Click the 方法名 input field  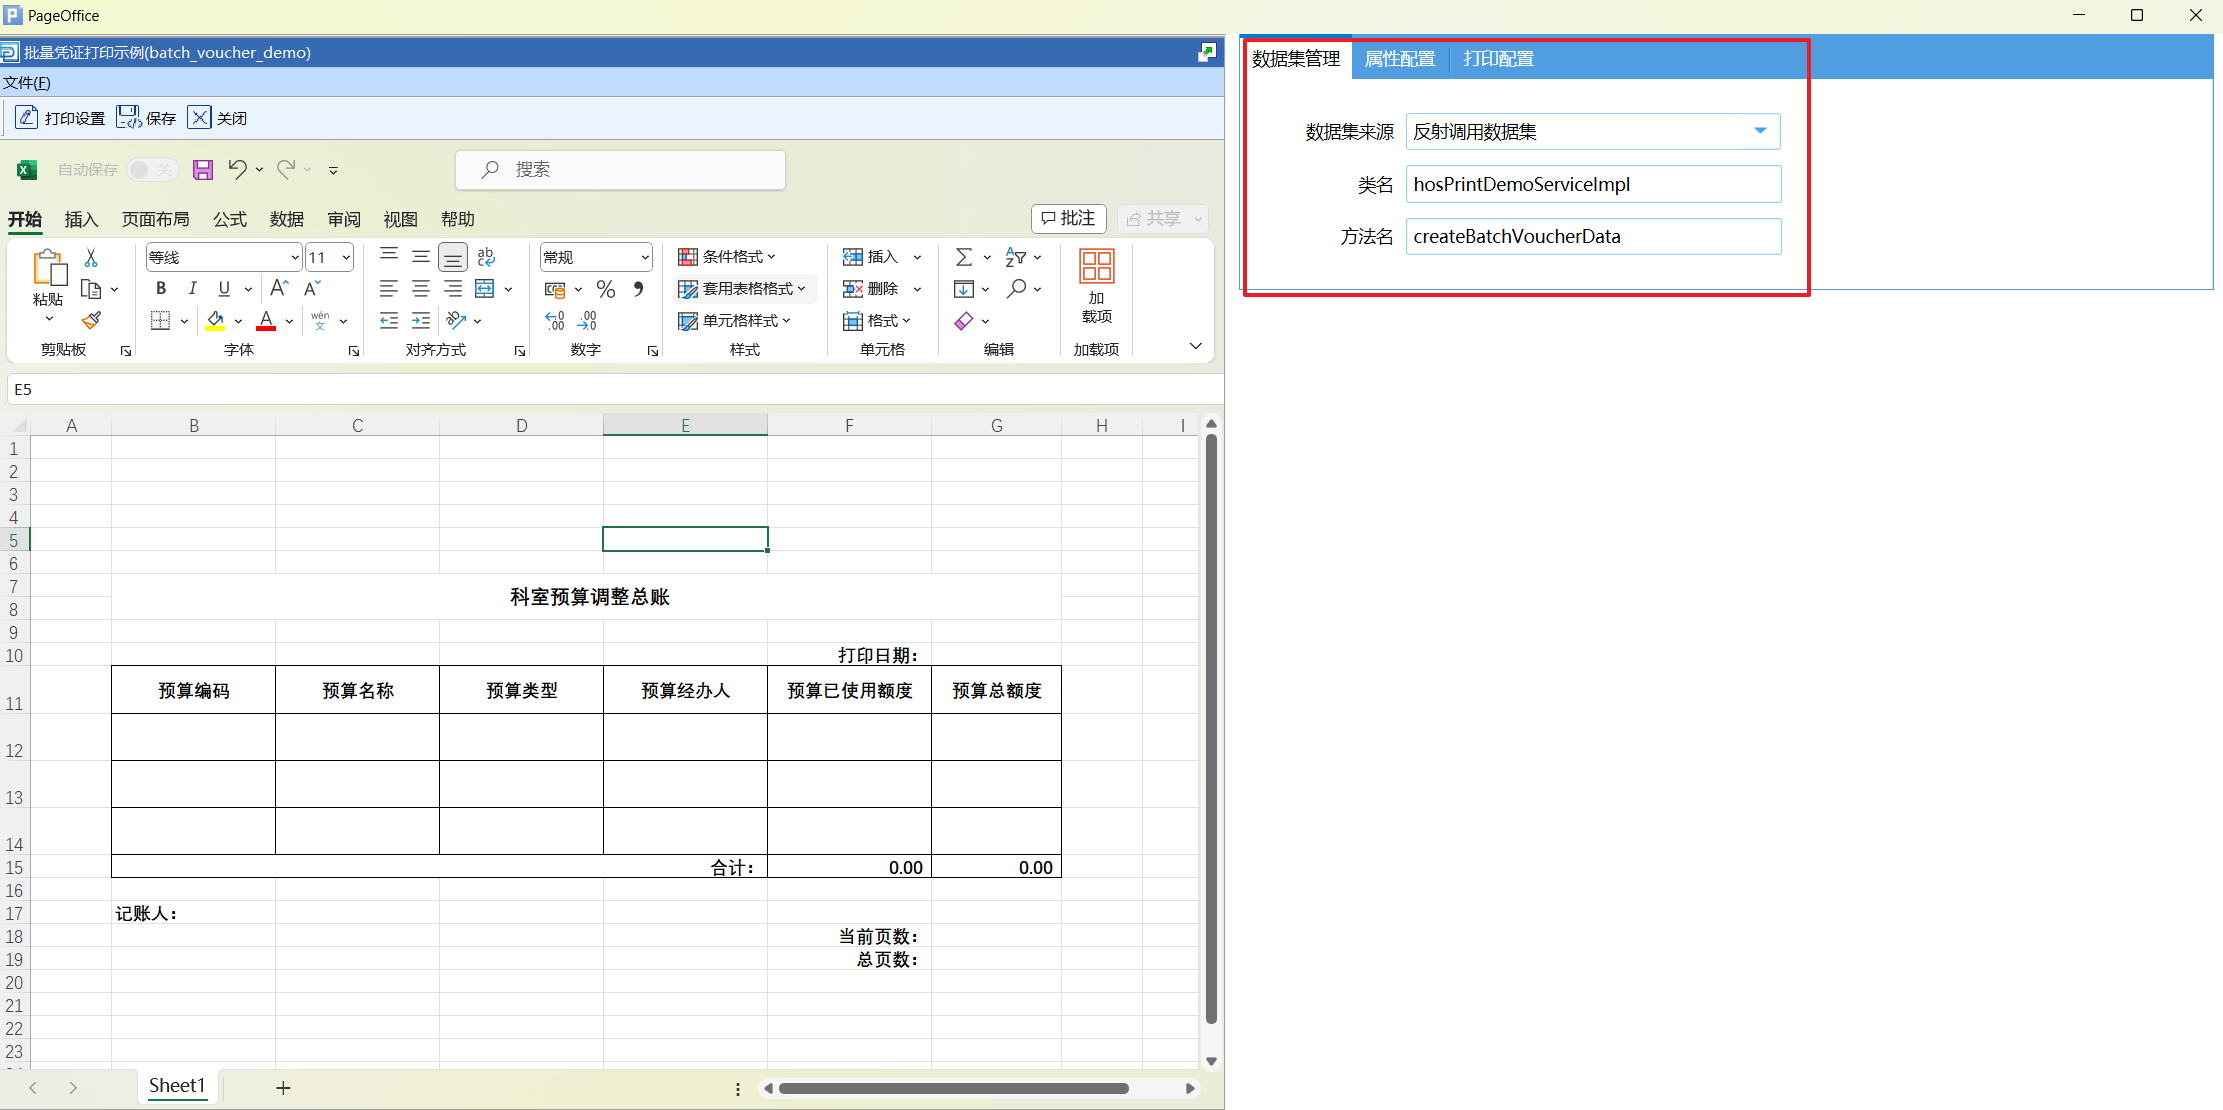pos(1592,237)
